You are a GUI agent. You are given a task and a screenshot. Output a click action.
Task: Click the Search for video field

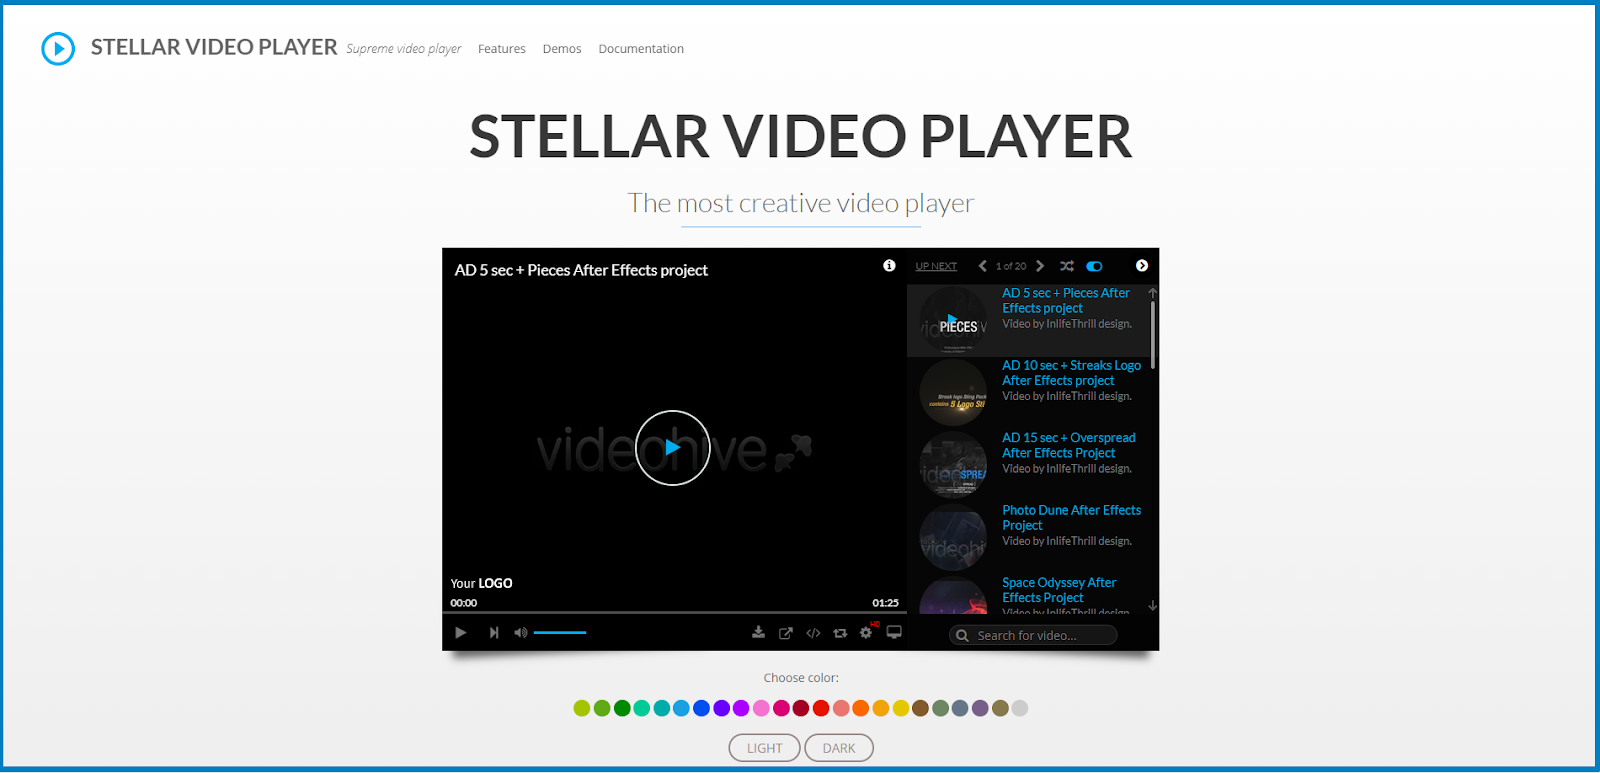click(1033, 635)
